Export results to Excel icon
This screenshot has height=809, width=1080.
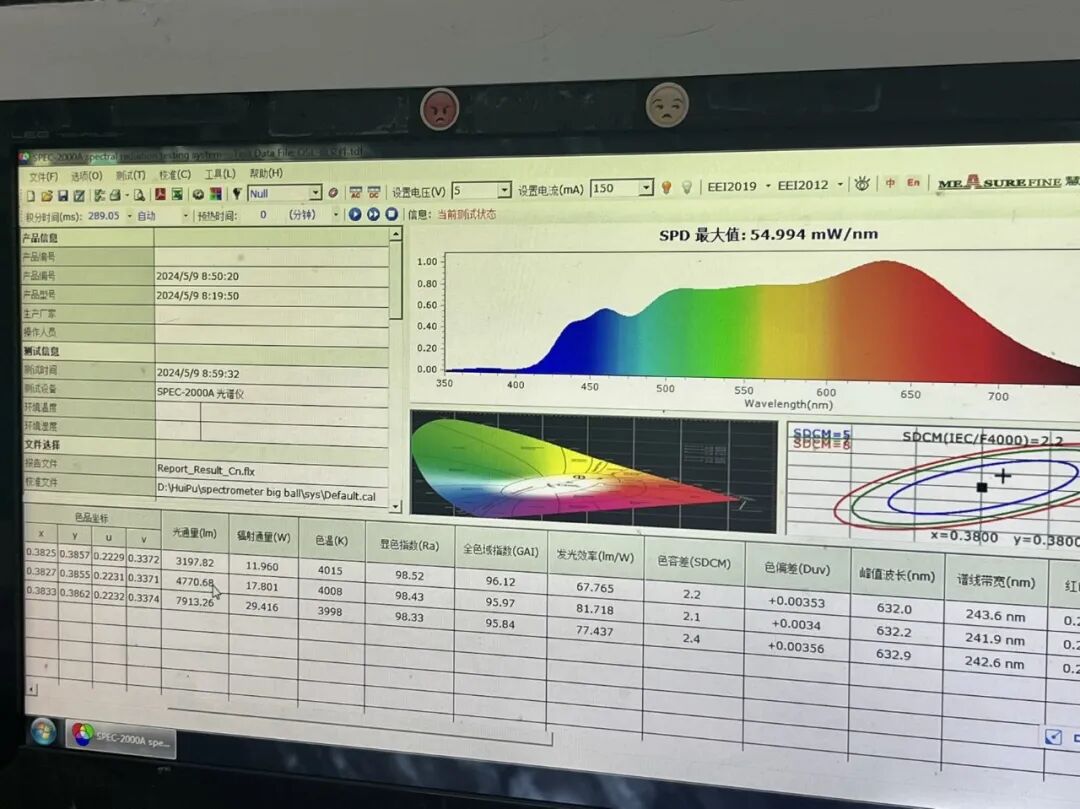(x=177, y=195)
